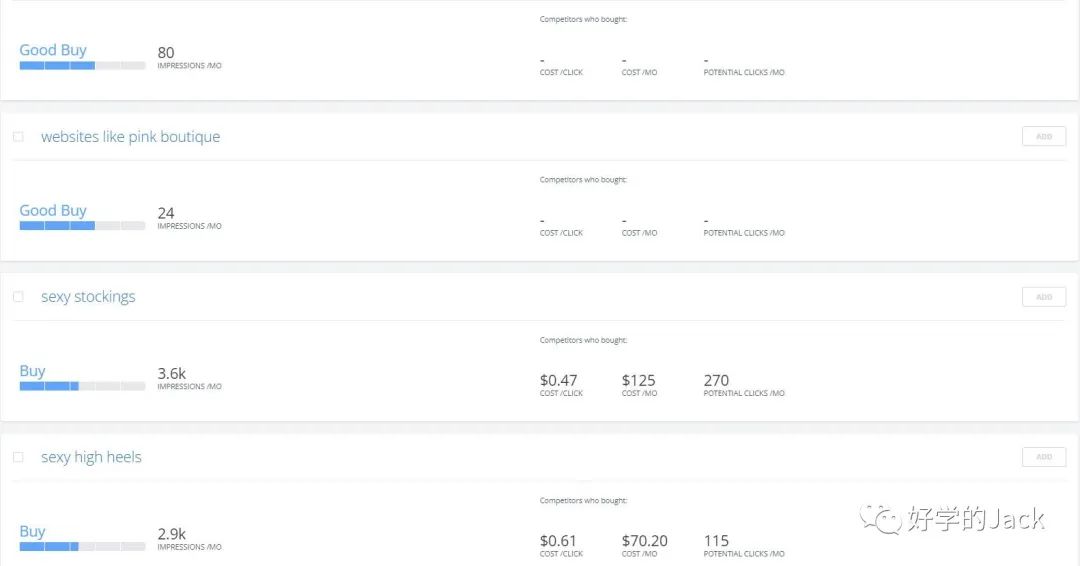Screen dimensions: 1080x566
Task: Select the sexy high heels checkbox
Action: click(18, 457)
